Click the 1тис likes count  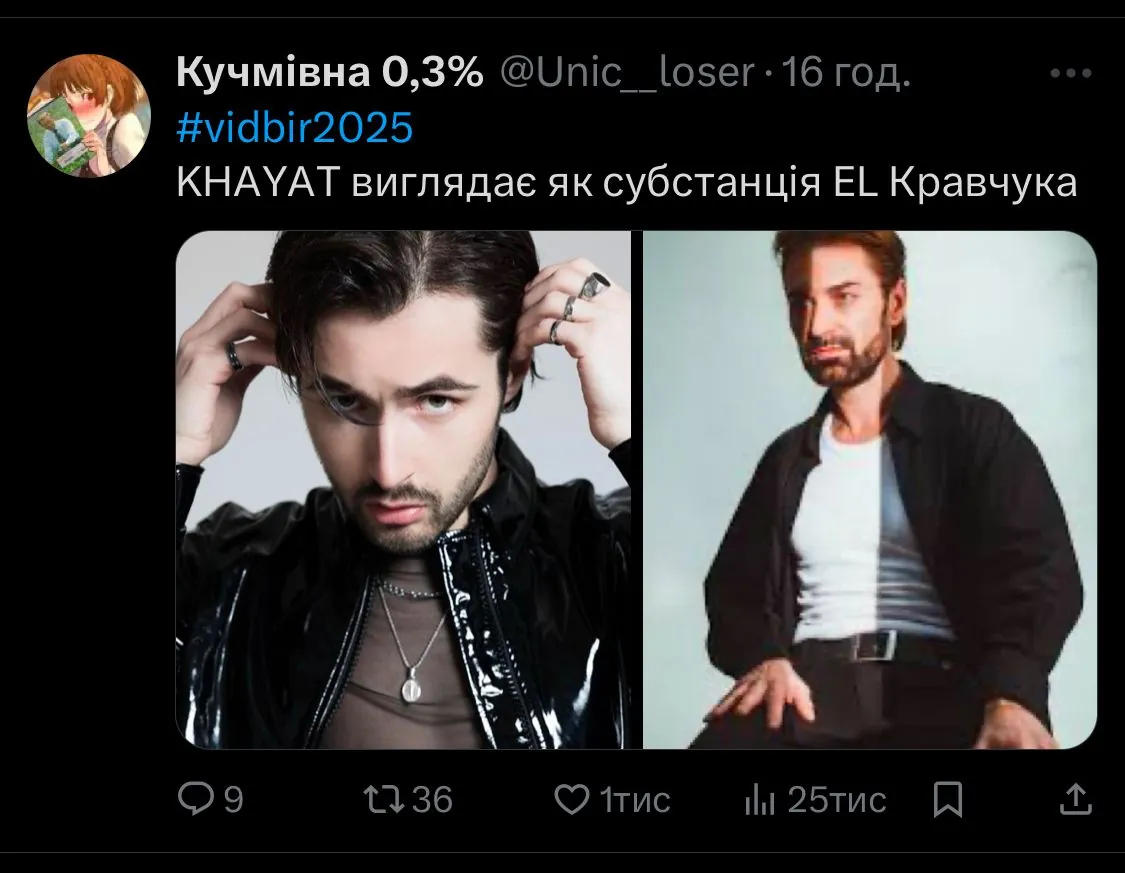click(x=635, y=799)
